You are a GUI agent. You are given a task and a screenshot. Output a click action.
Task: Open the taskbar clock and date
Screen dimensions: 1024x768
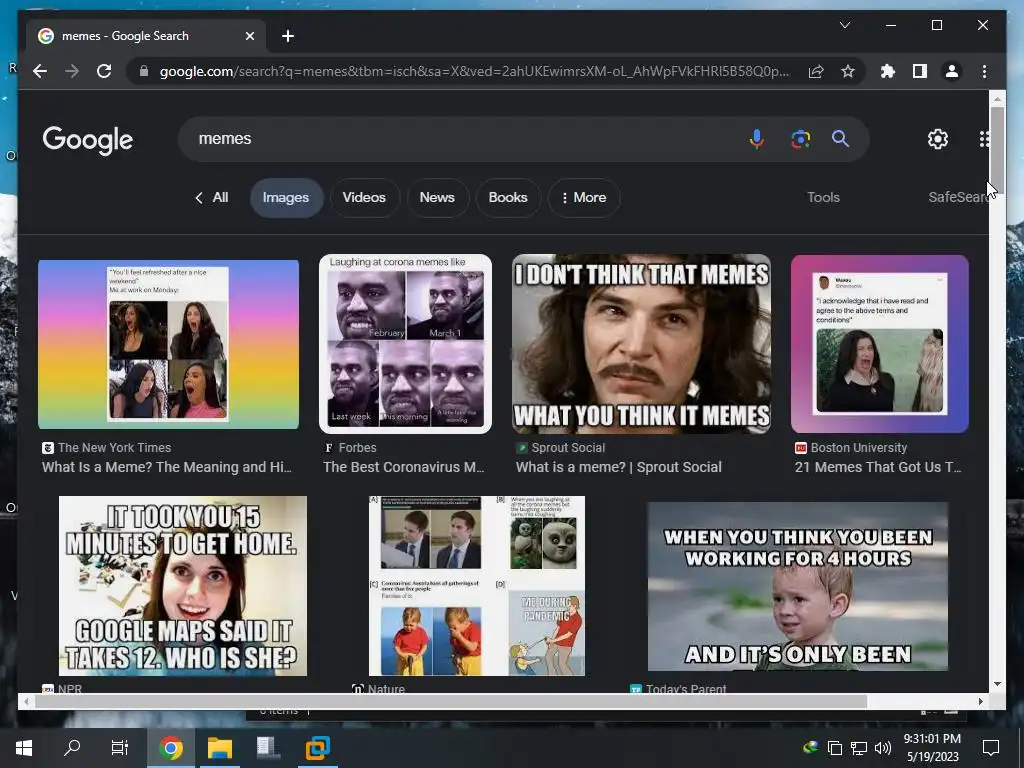[933, 748]
